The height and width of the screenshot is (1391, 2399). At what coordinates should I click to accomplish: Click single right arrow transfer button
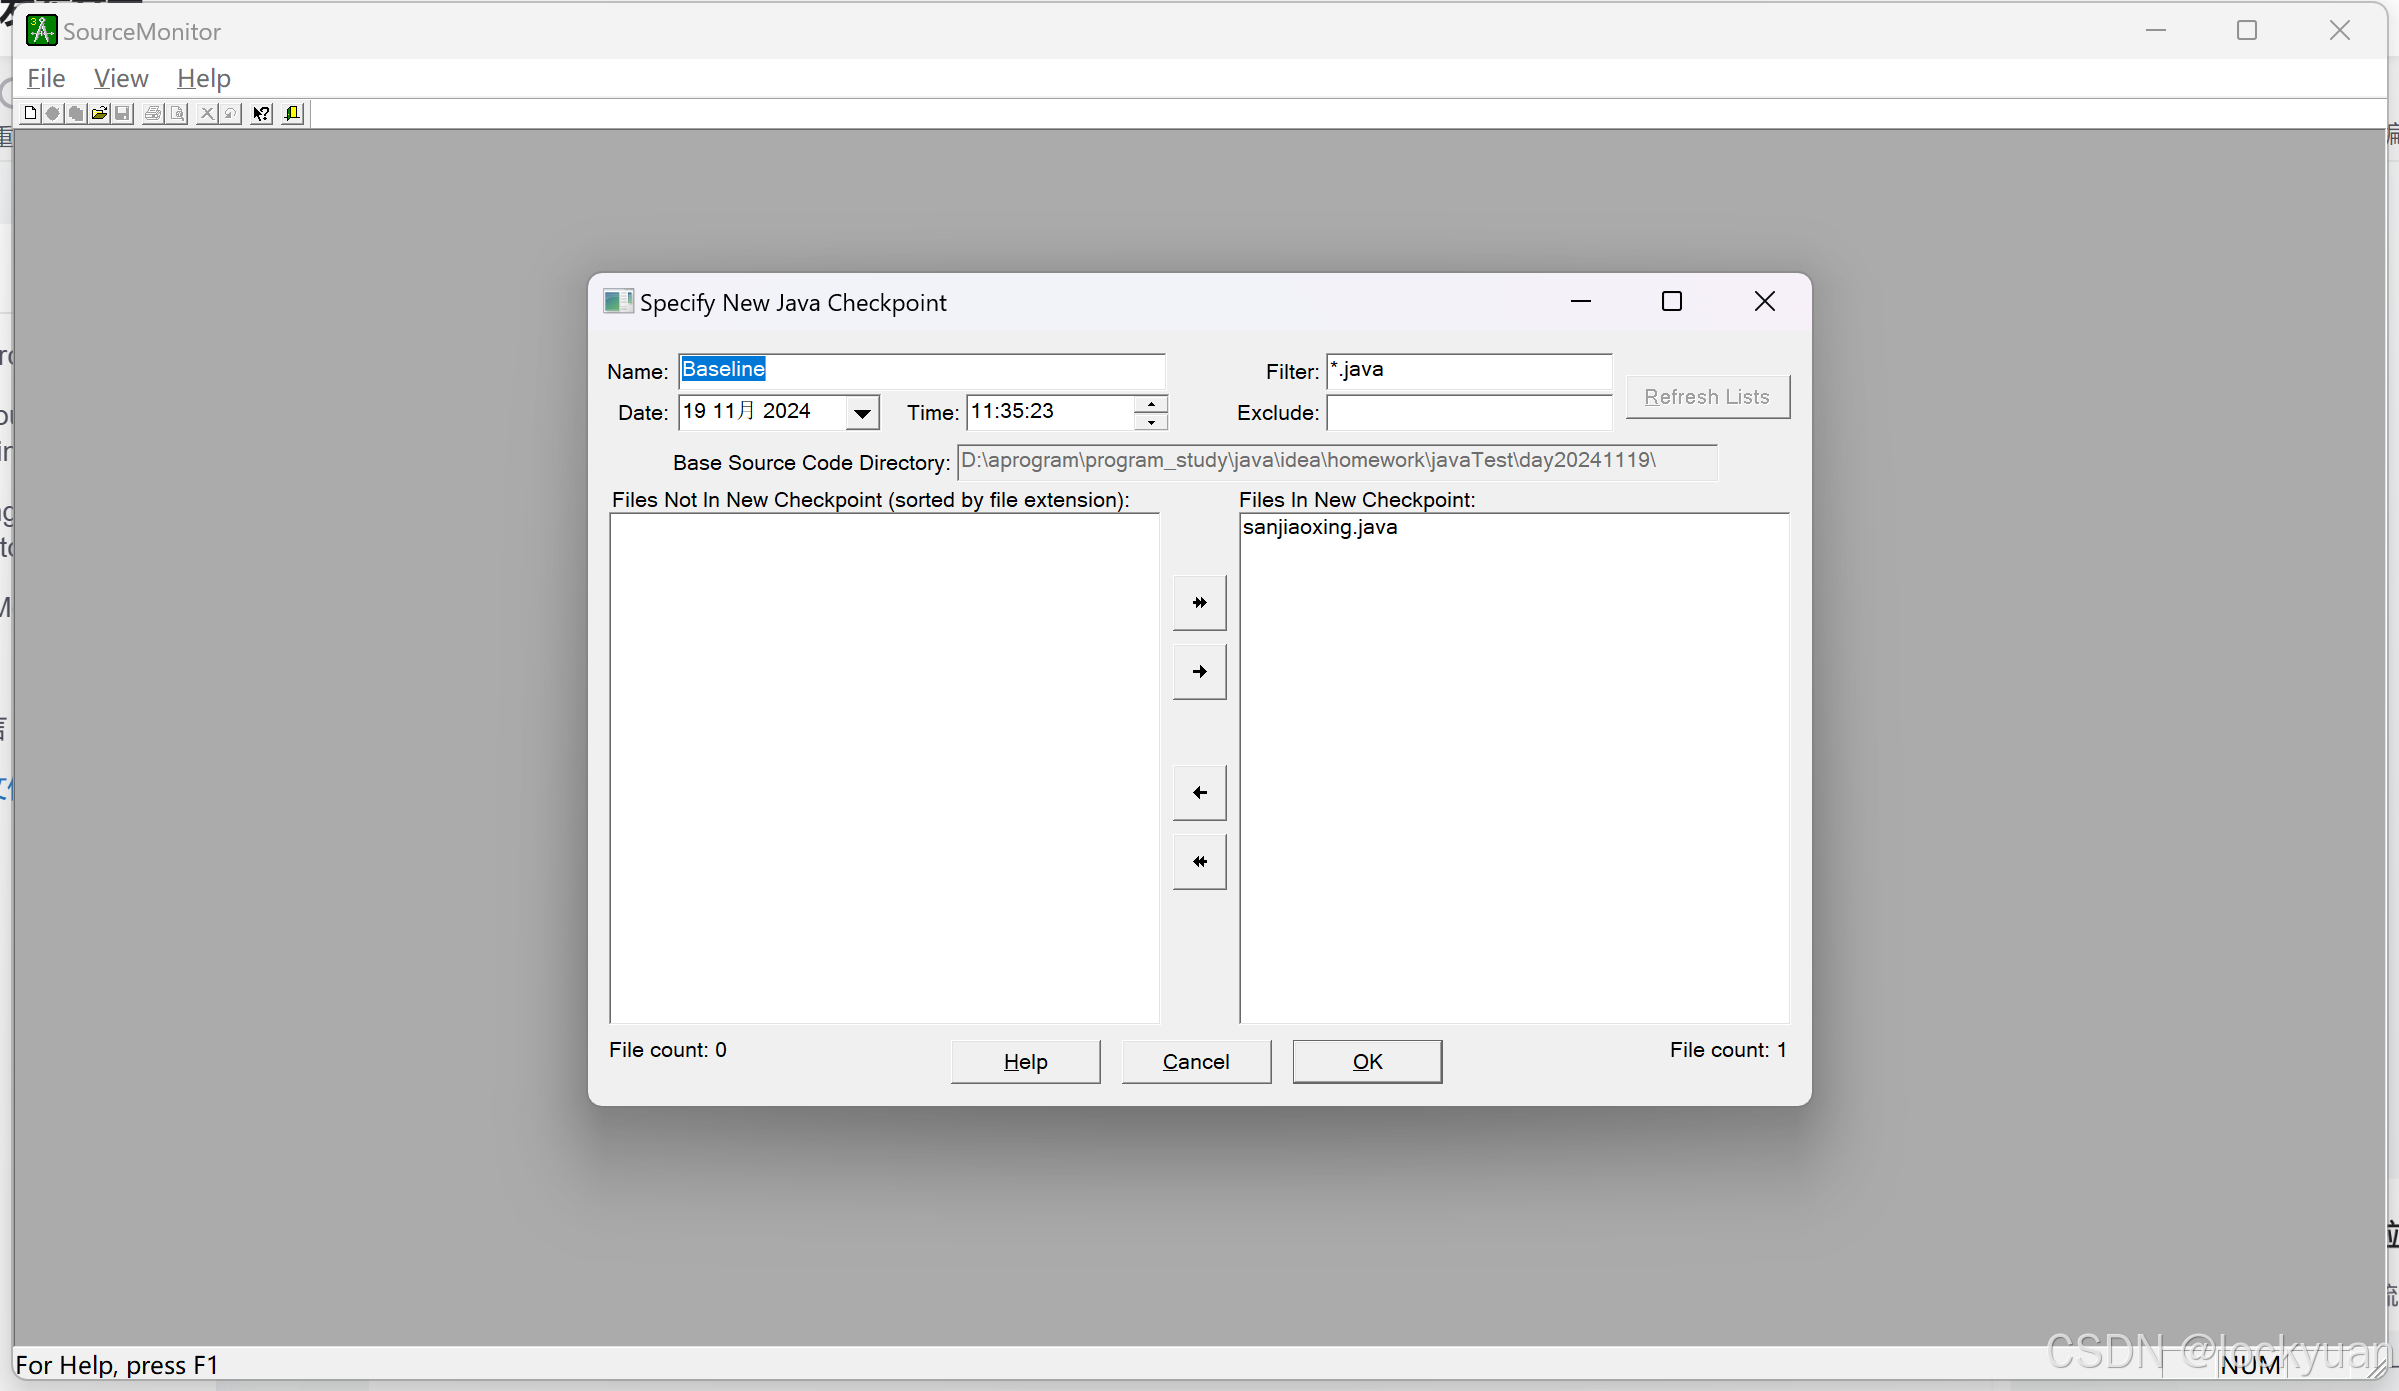pyautogui.click(x=1199, y=672)
